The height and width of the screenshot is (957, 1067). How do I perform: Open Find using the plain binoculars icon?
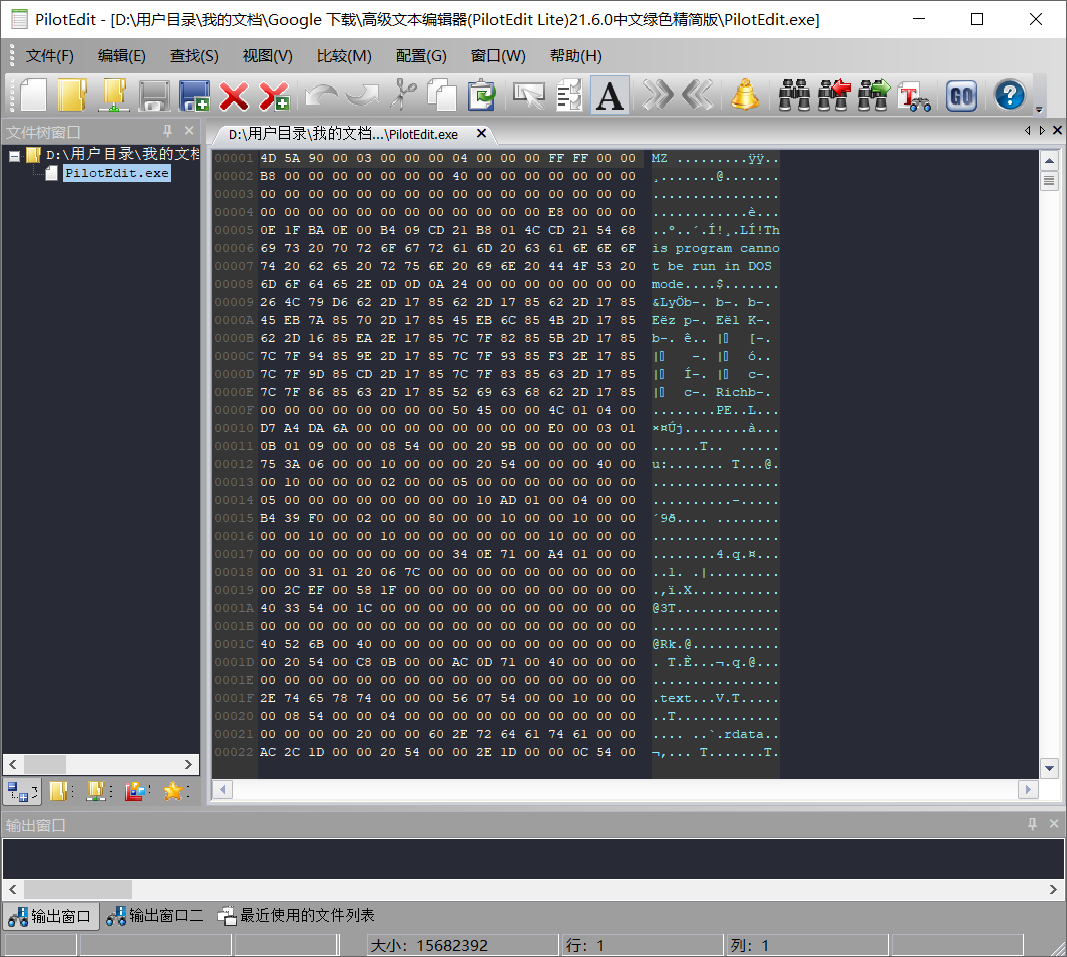[x=794, y=95]
